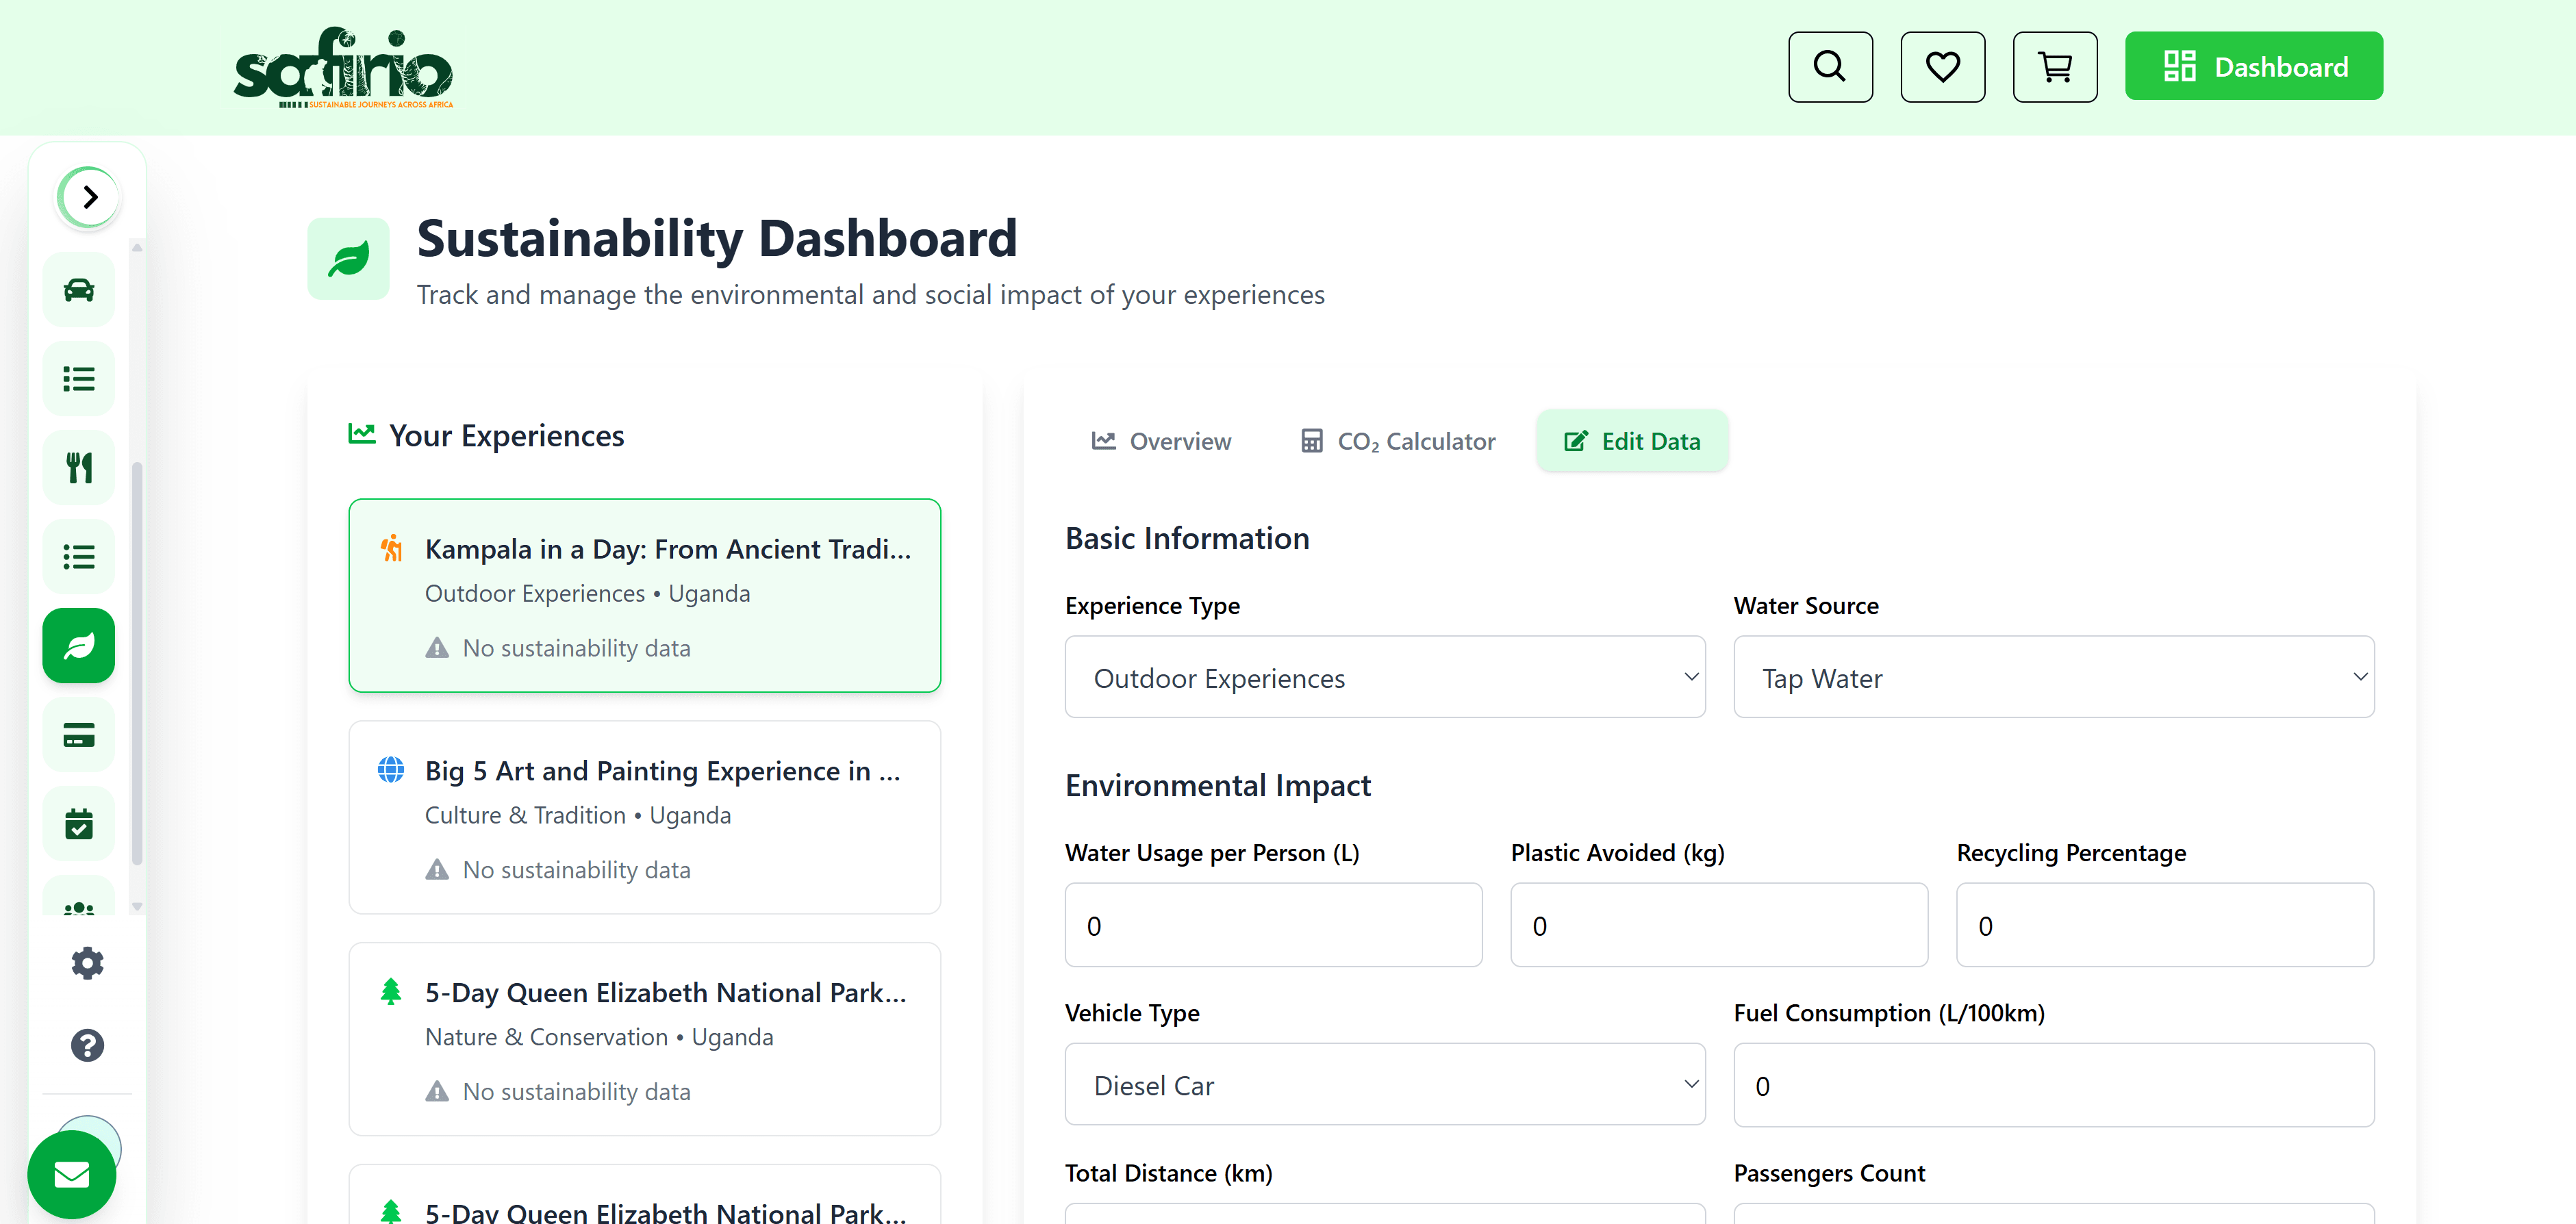Viewport: 2576px width, 1224px height.
Task: Open the shopping cart icon
Action: pyautogui.click(x=2054, y=67)
